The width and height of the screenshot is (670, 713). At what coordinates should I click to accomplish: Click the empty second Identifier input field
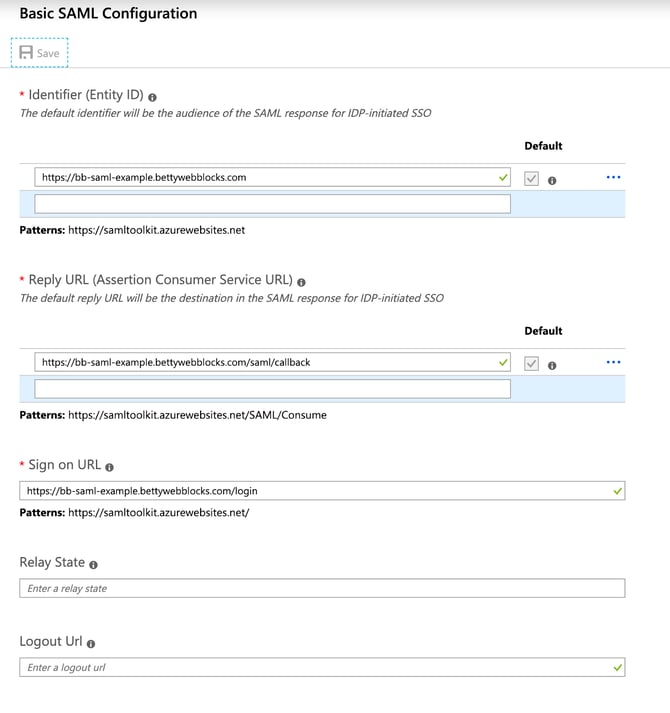pyautogui.click(x=272, y=204)
